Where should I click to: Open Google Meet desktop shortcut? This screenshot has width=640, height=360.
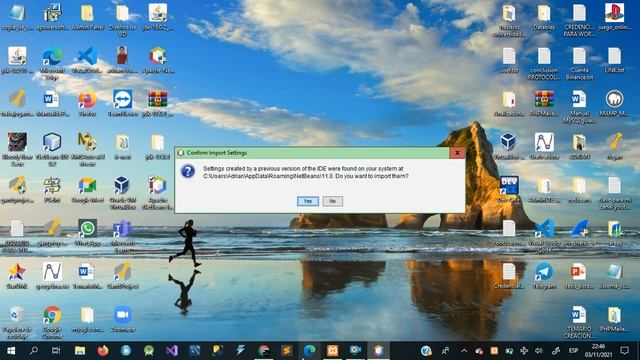click(87, 190)
